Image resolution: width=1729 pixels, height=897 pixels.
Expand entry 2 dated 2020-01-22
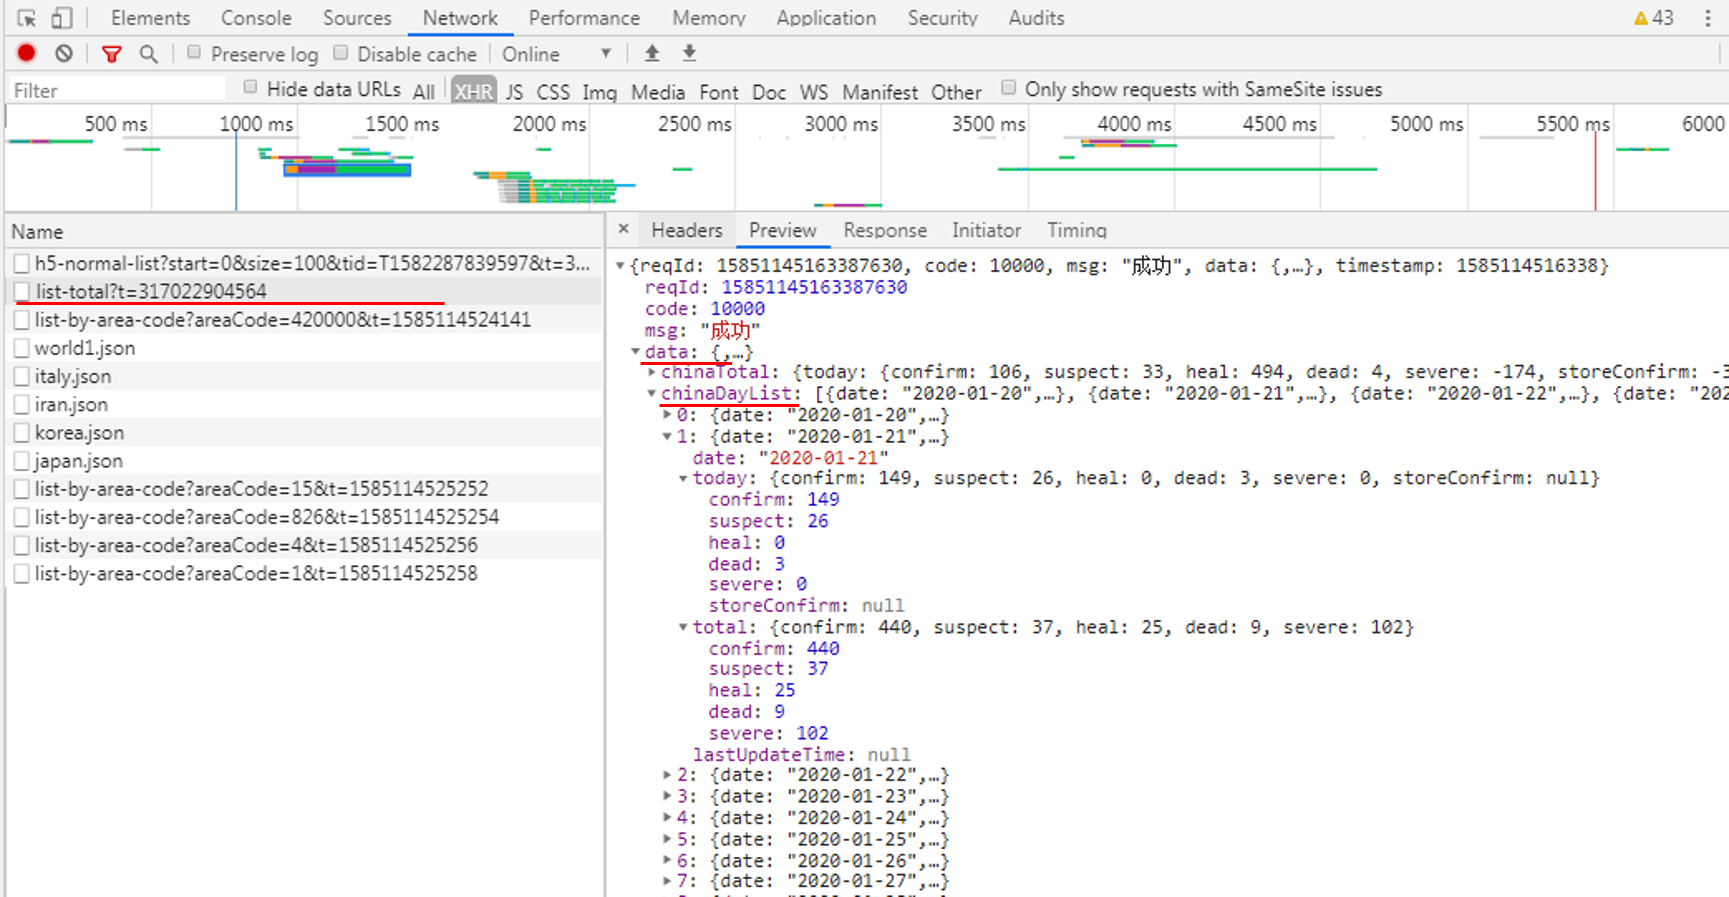tap(667, 775)
